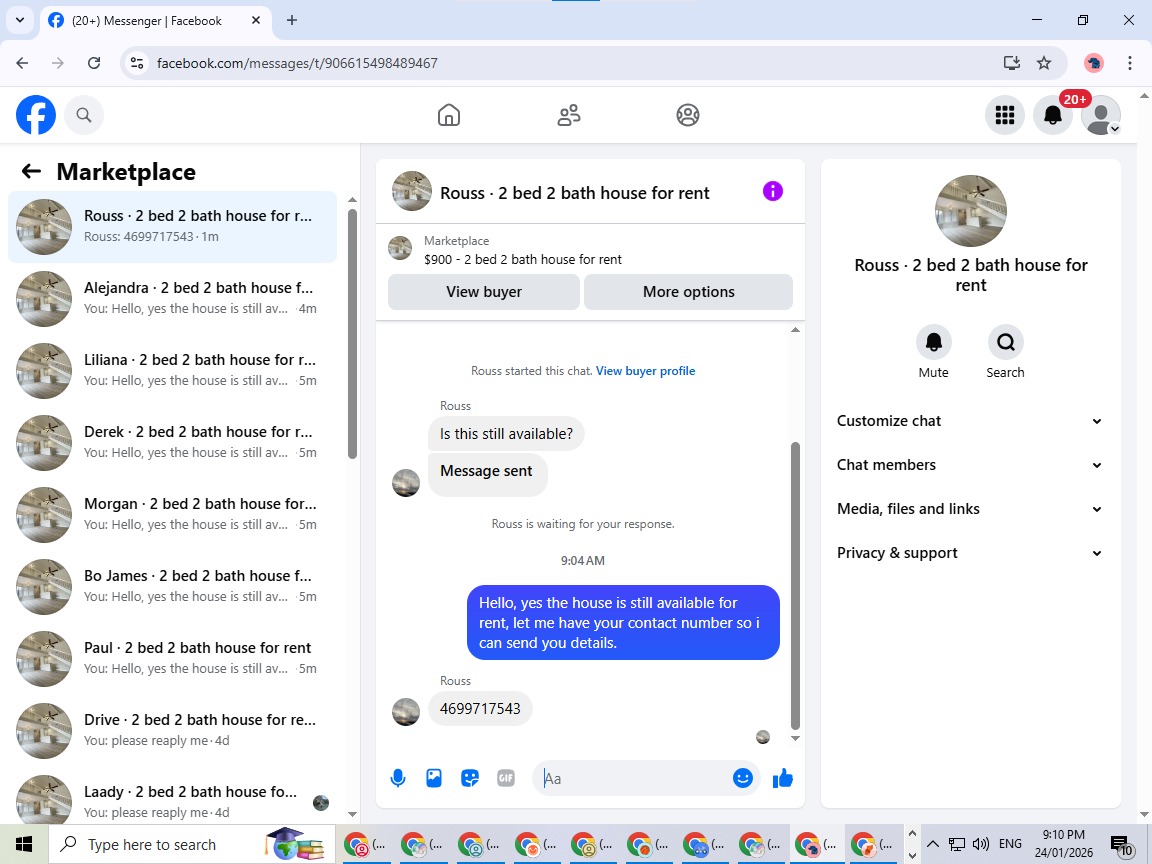The height and width of the screenshot is (864, 1152).
Task: Open Laady conversation
Action: [173, 797]
